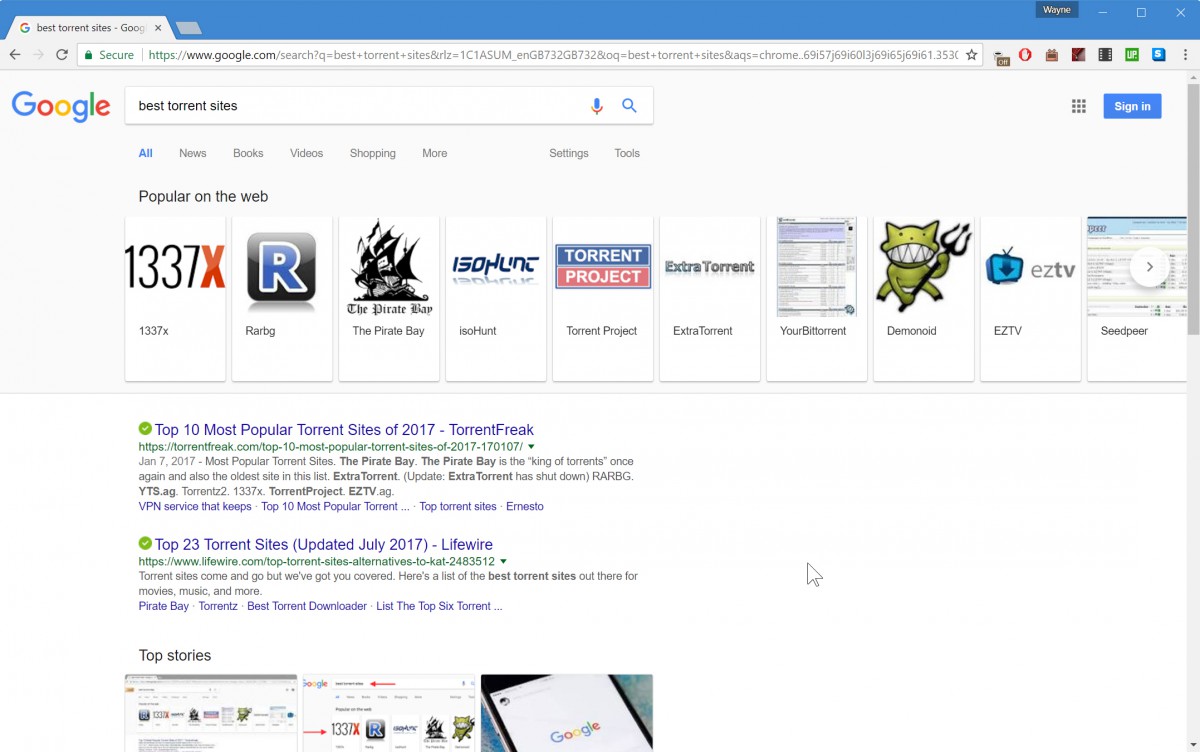Open the Pirate Bay link under the Lifewire result

point(163,606)
